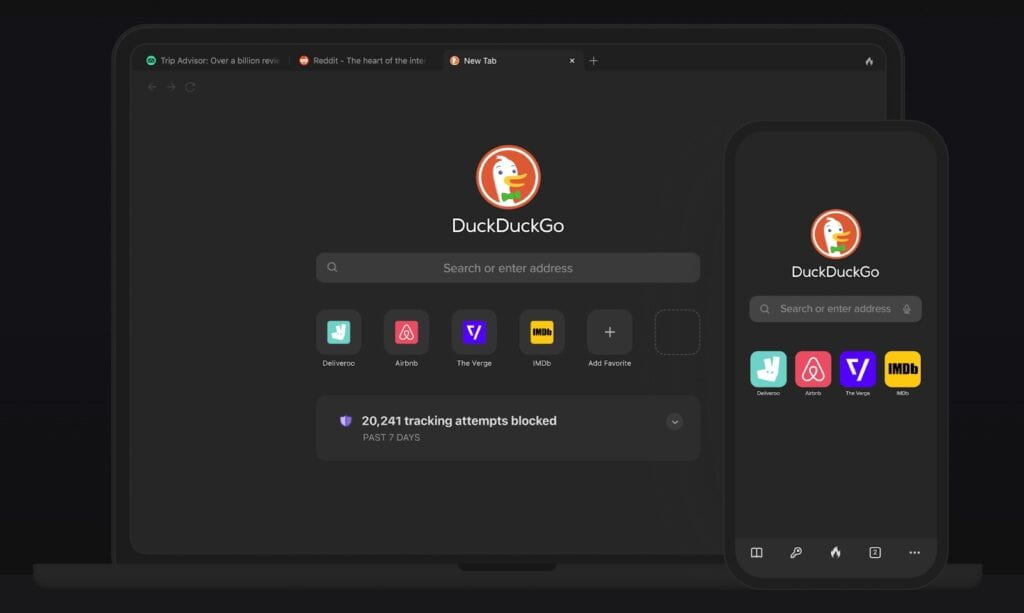
Task: Tap the fire icon on phone toolbar
Action: 835,552
